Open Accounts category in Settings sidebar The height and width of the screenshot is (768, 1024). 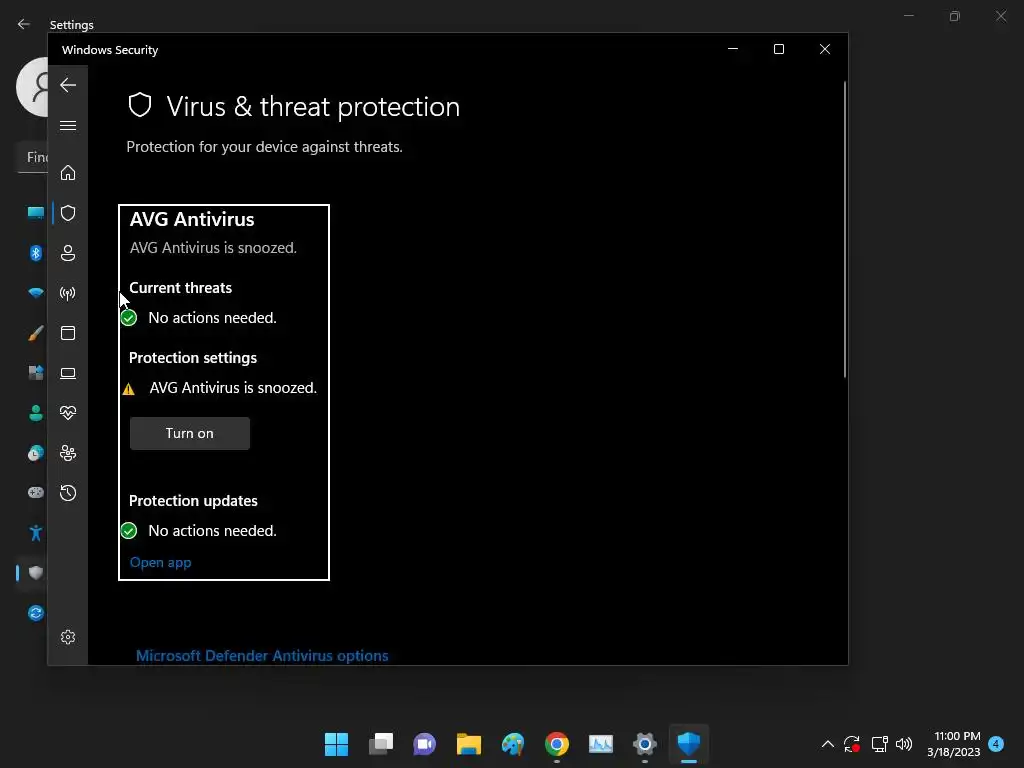click(35, 413)
